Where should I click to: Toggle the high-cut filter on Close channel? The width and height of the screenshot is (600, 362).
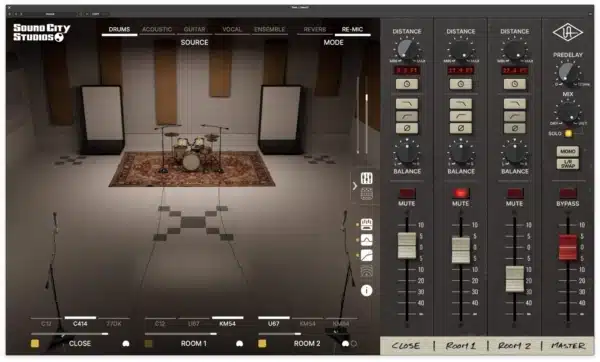(x=407, y=104)
